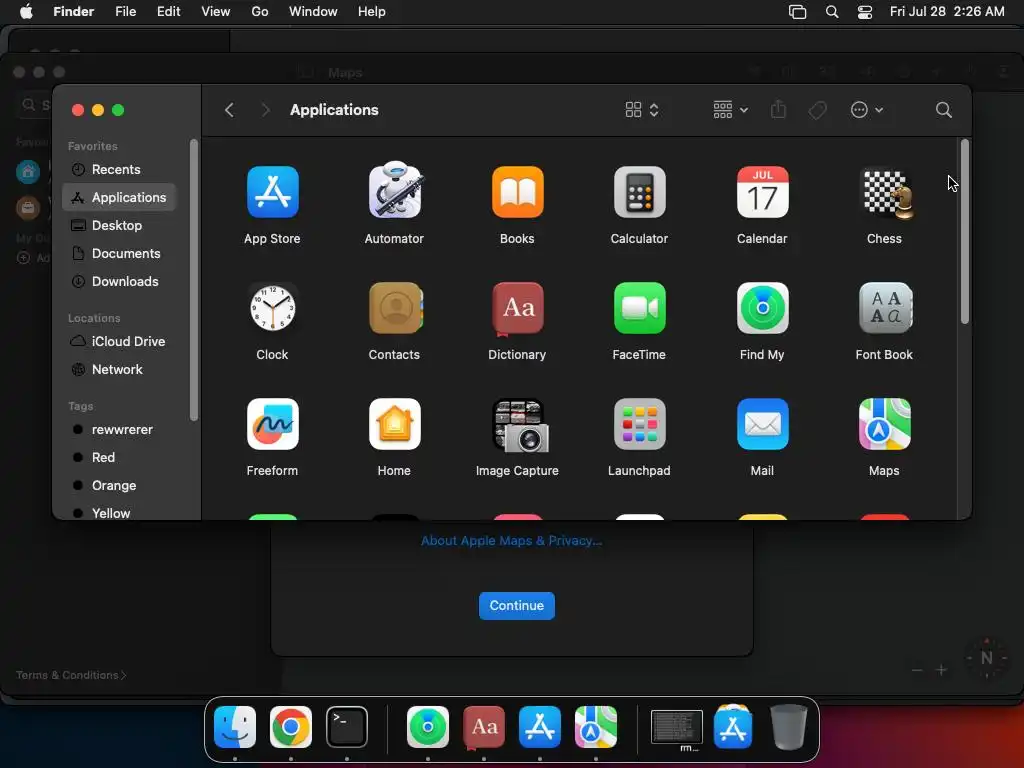The width and height of the screenshot is (1024, 768).
Task: Open About Apple Maps & Privacy link
Action: click(511, 541)
